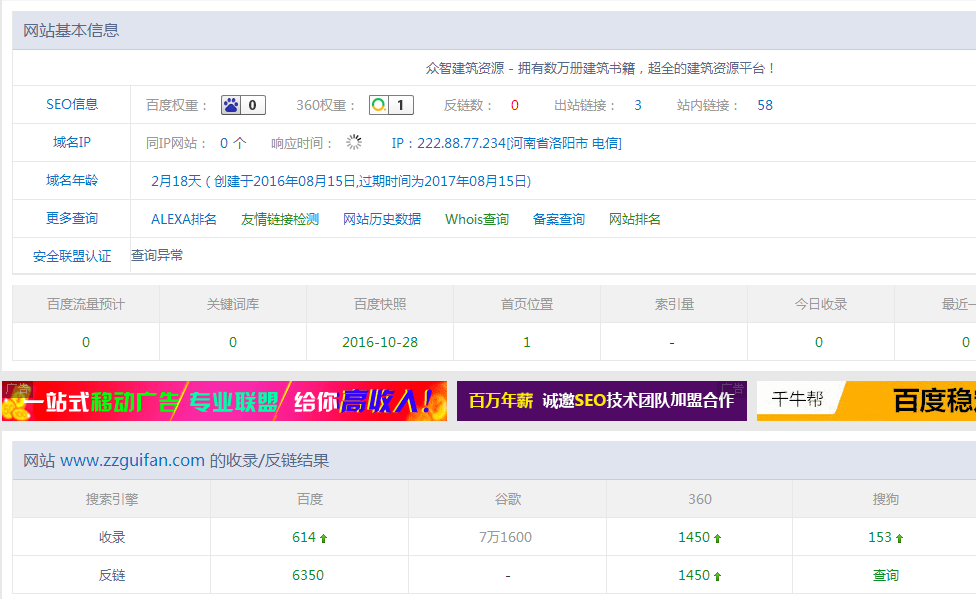This screenshot has height=599, width=976.
Task: Click the 360 weight badge icon
Action: pos(378,105)
